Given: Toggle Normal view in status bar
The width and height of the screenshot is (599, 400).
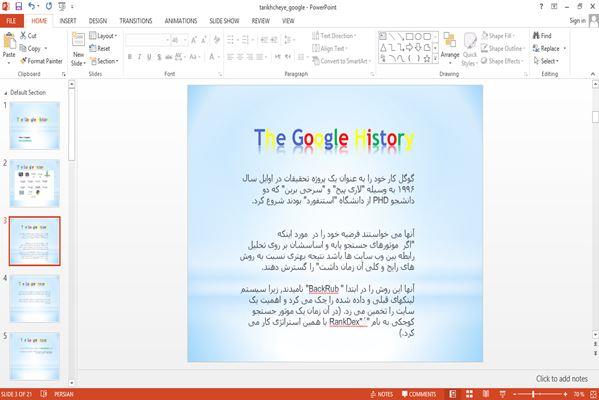Looking at the screenshot, I should (453, 394).
